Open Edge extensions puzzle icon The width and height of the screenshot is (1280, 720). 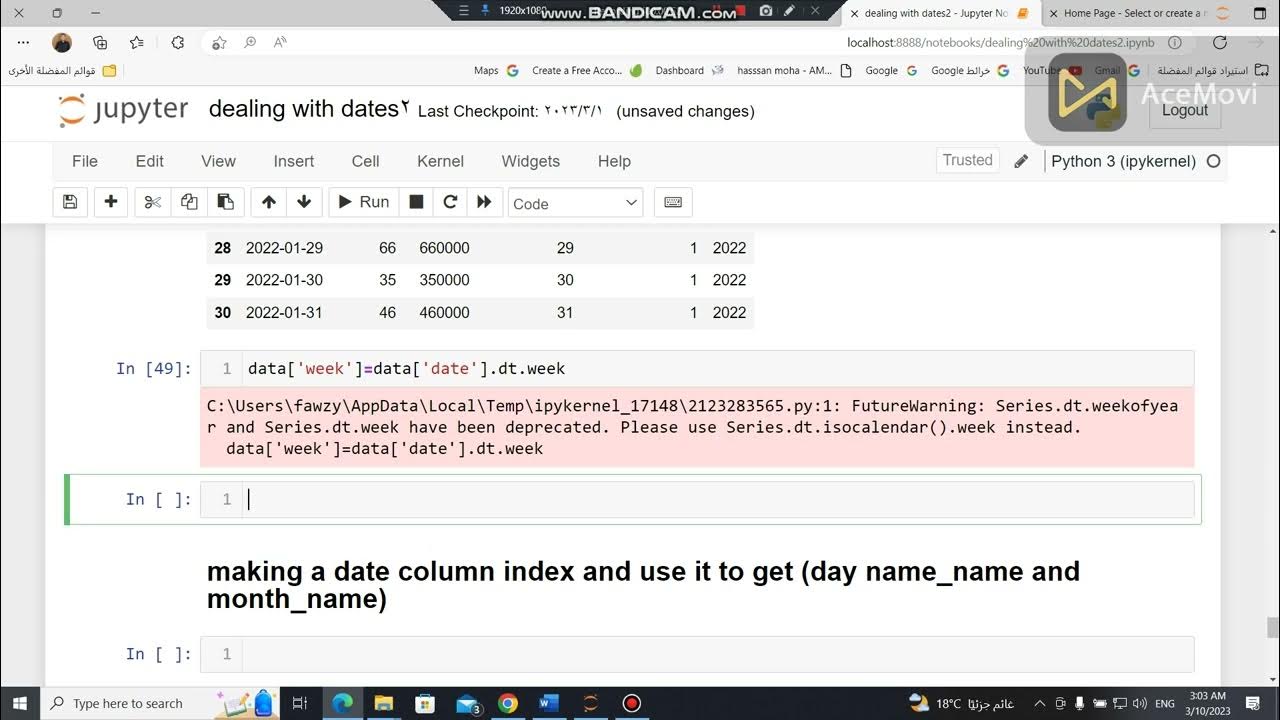point(178,43)
